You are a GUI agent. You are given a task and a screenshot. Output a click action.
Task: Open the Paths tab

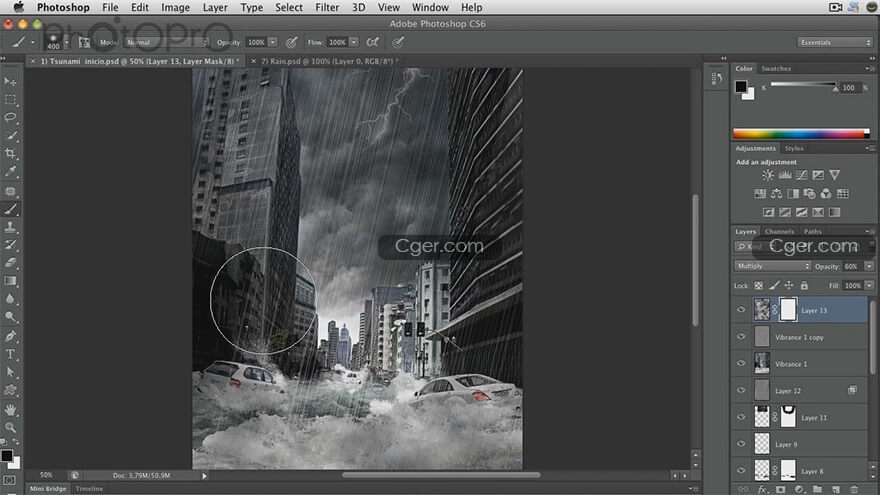coord(812,231)
